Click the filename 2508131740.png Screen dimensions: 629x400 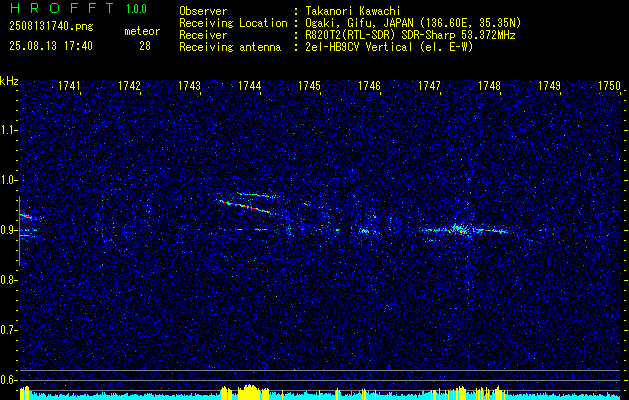51,27
